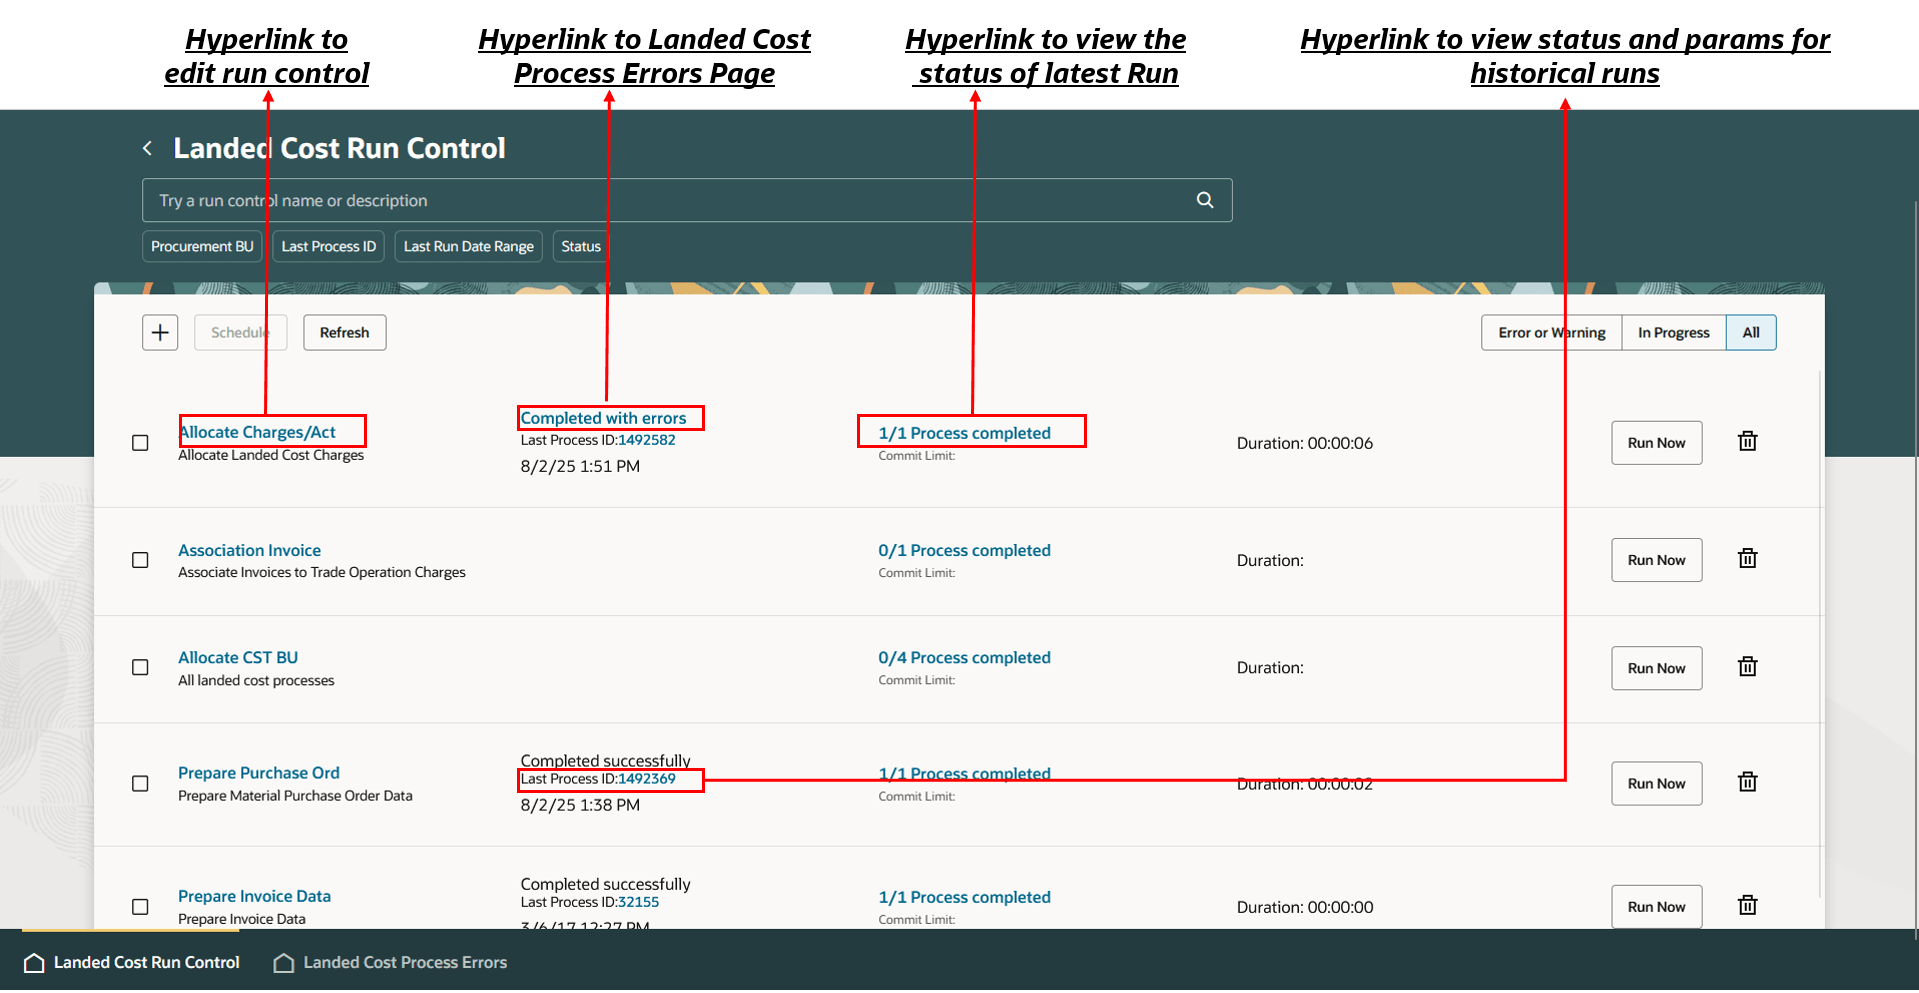Run Allocate CST BU now
Viewport: 1919px width, 993px height.
pos(1656,668)
